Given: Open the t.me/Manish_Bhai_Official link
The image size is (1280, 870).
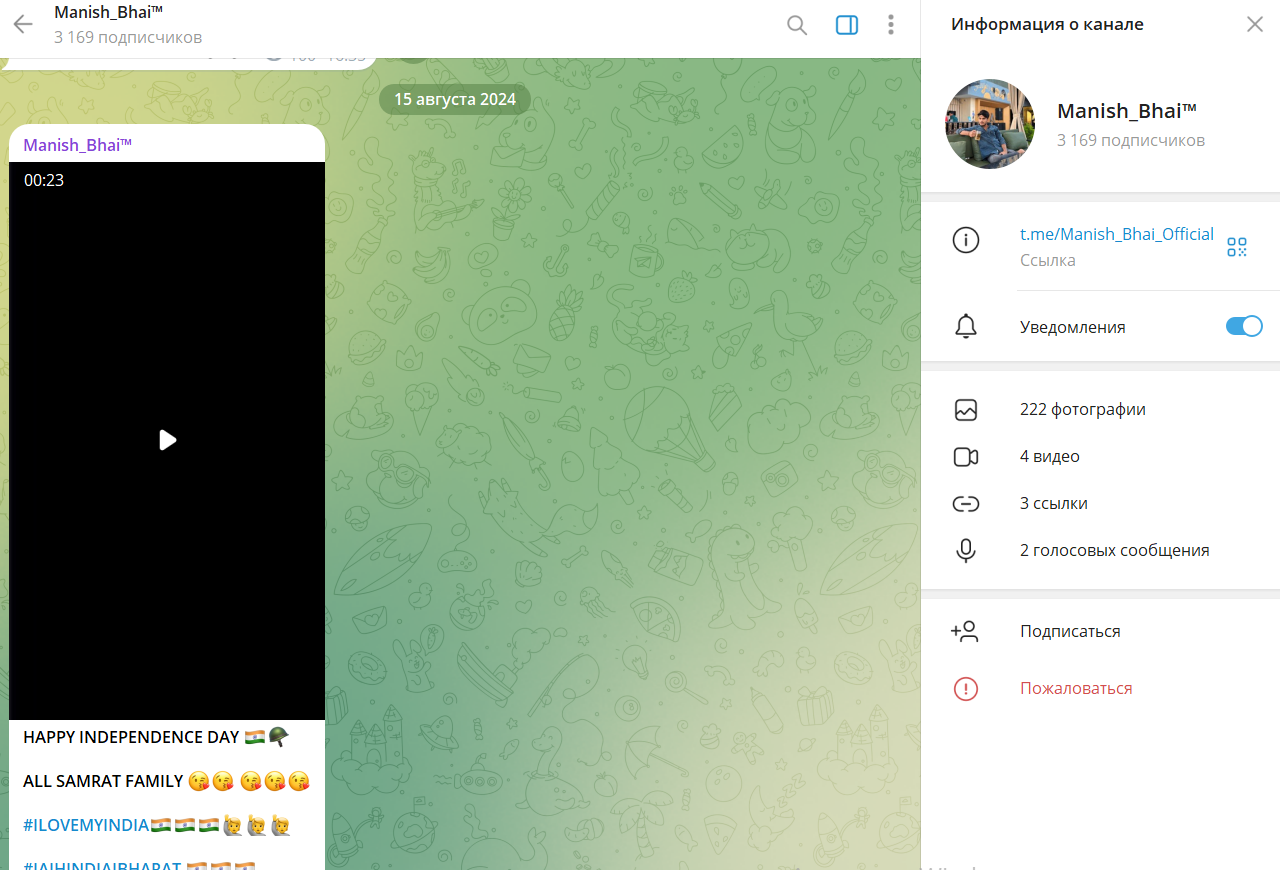Looking at the screenshot, I should 1116,234.
